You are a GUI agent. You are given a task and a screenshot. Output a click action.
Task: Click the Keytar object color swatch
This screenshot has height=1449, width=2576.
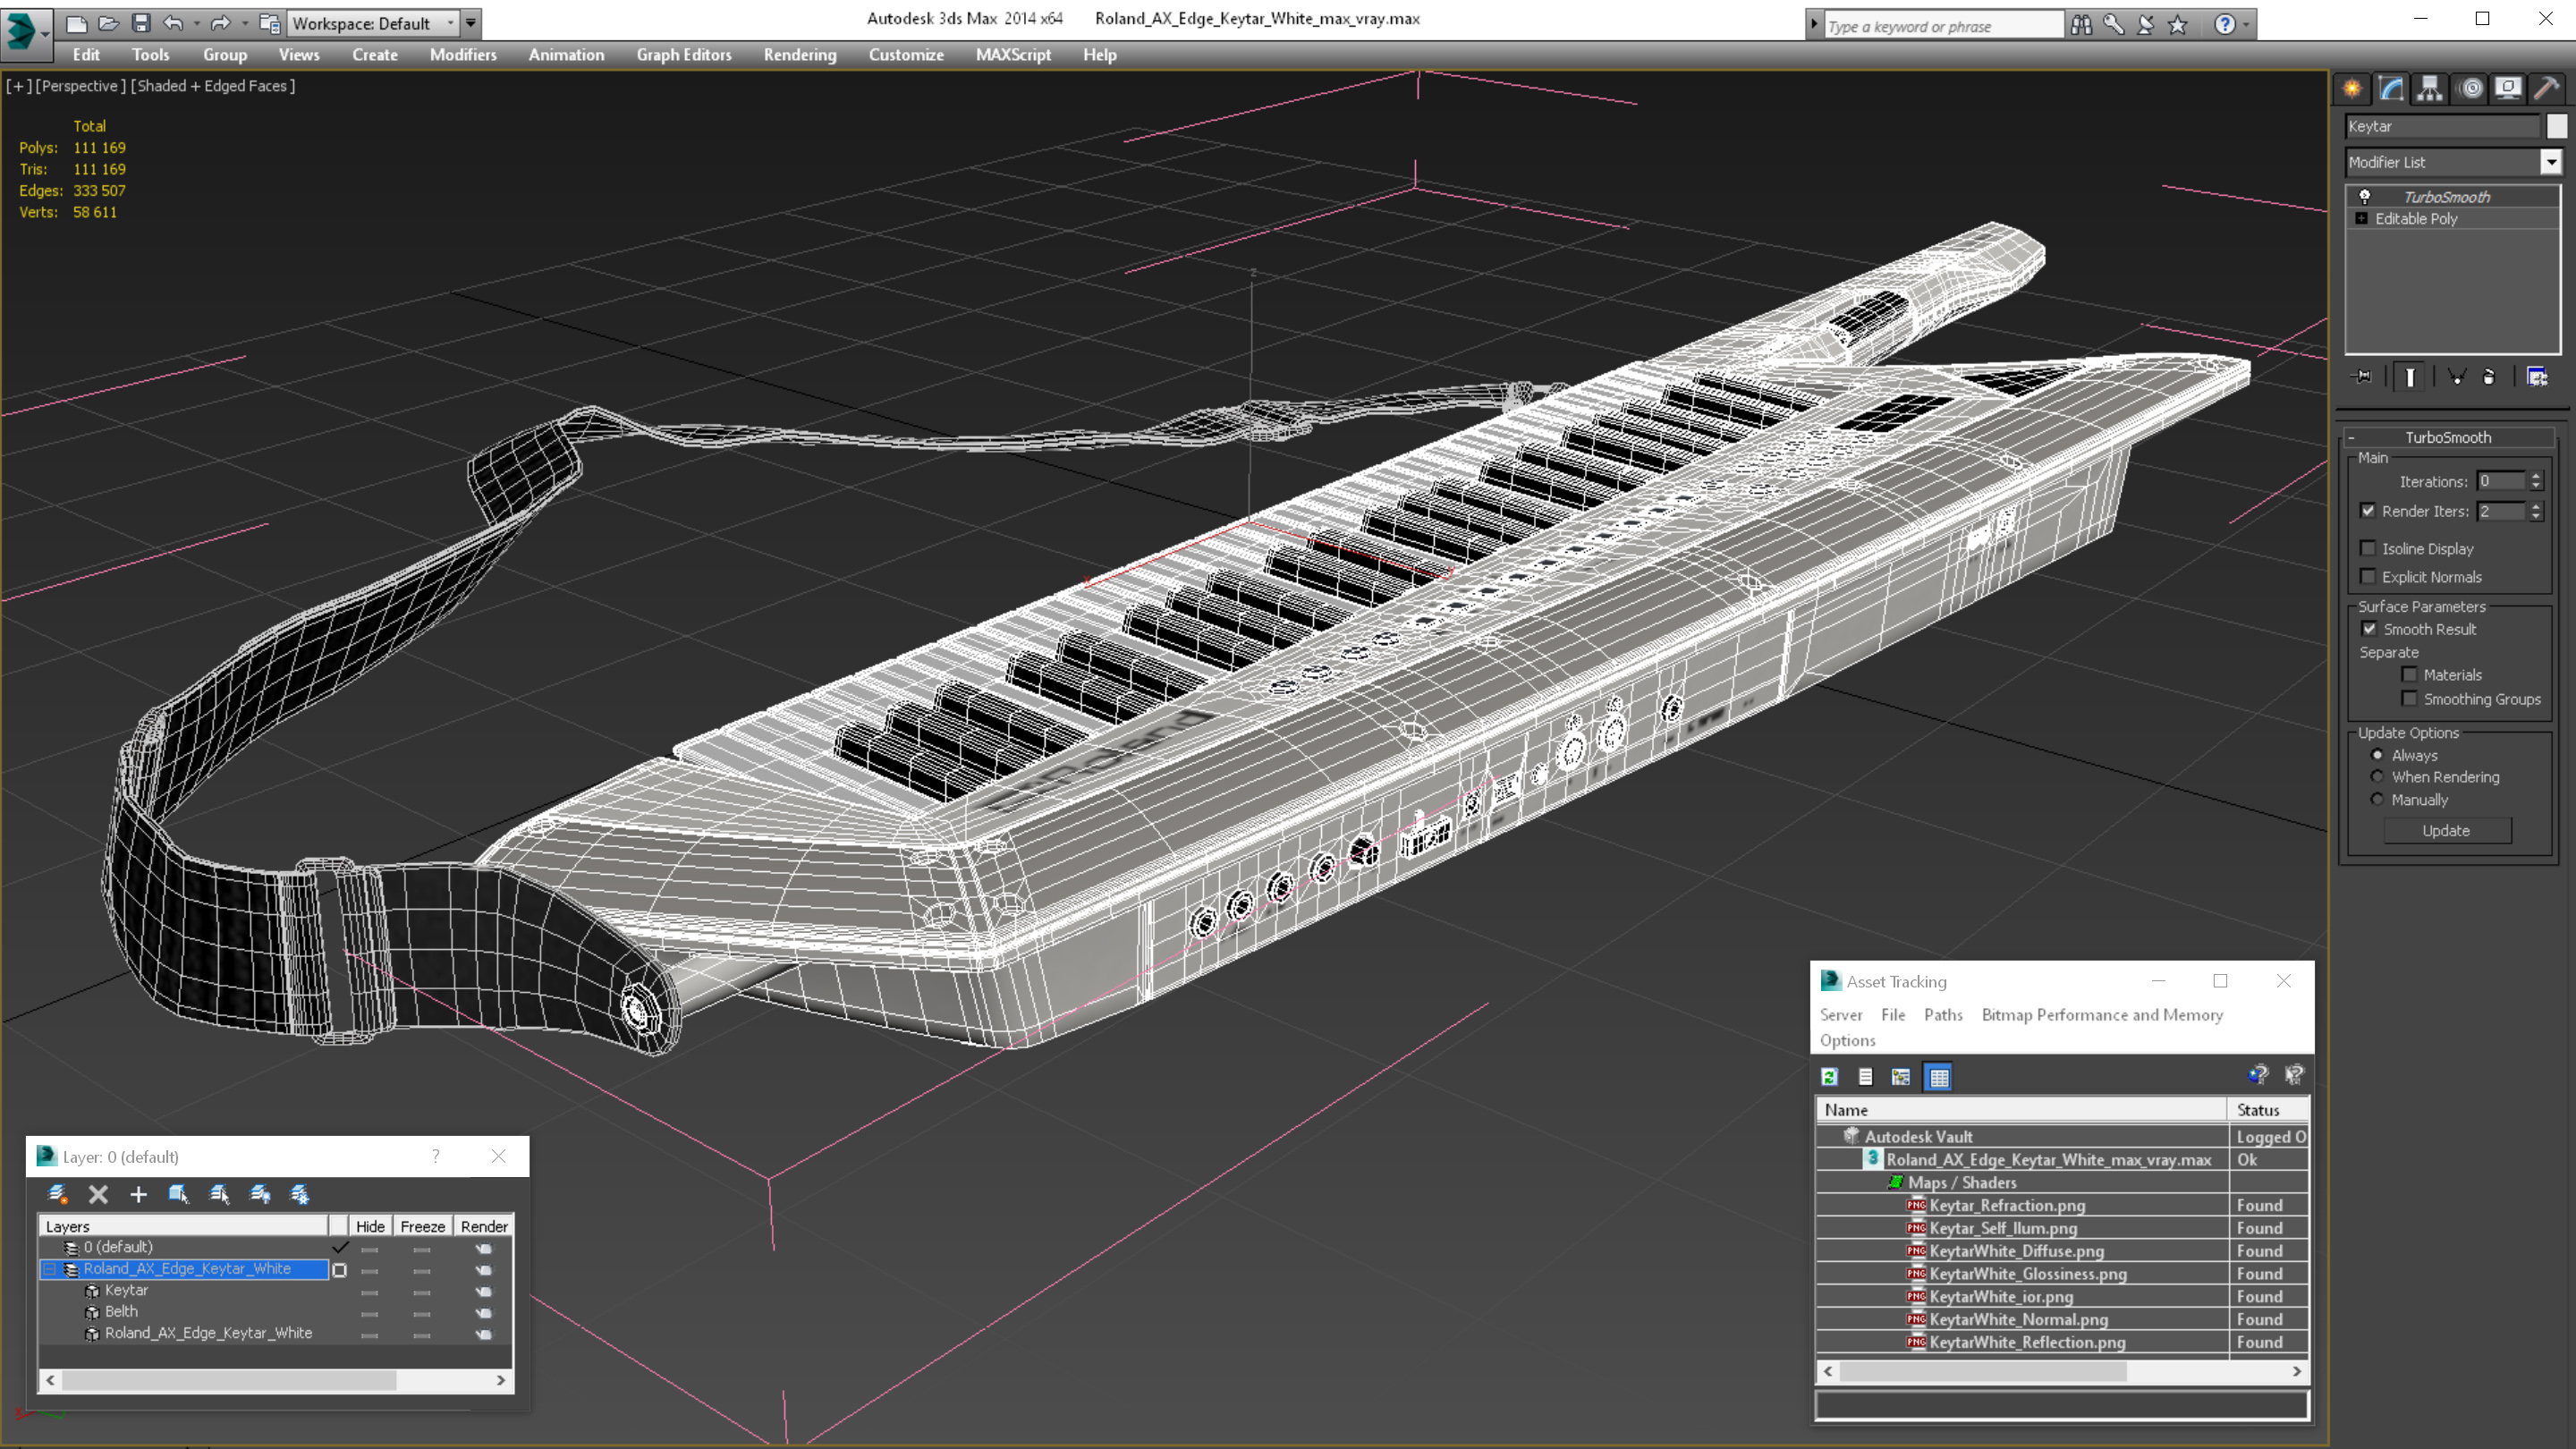pyautogui.click(x=2556, y=126)
